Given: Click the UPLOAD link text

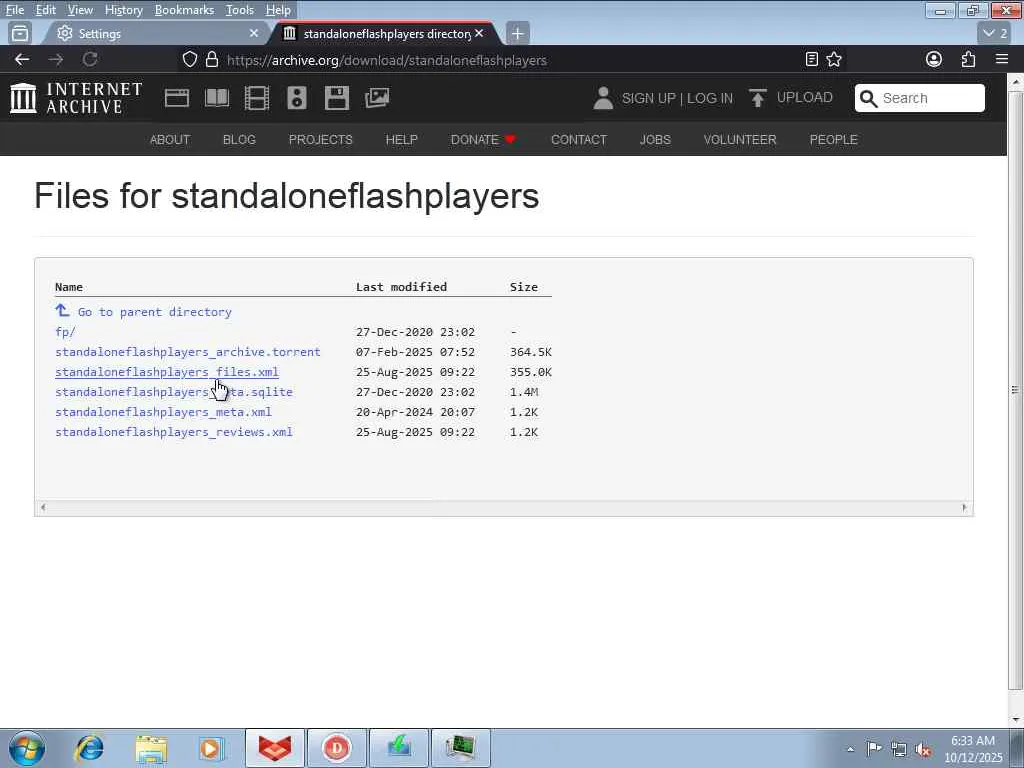Looking at the screenshot, I should coord(805,97).
